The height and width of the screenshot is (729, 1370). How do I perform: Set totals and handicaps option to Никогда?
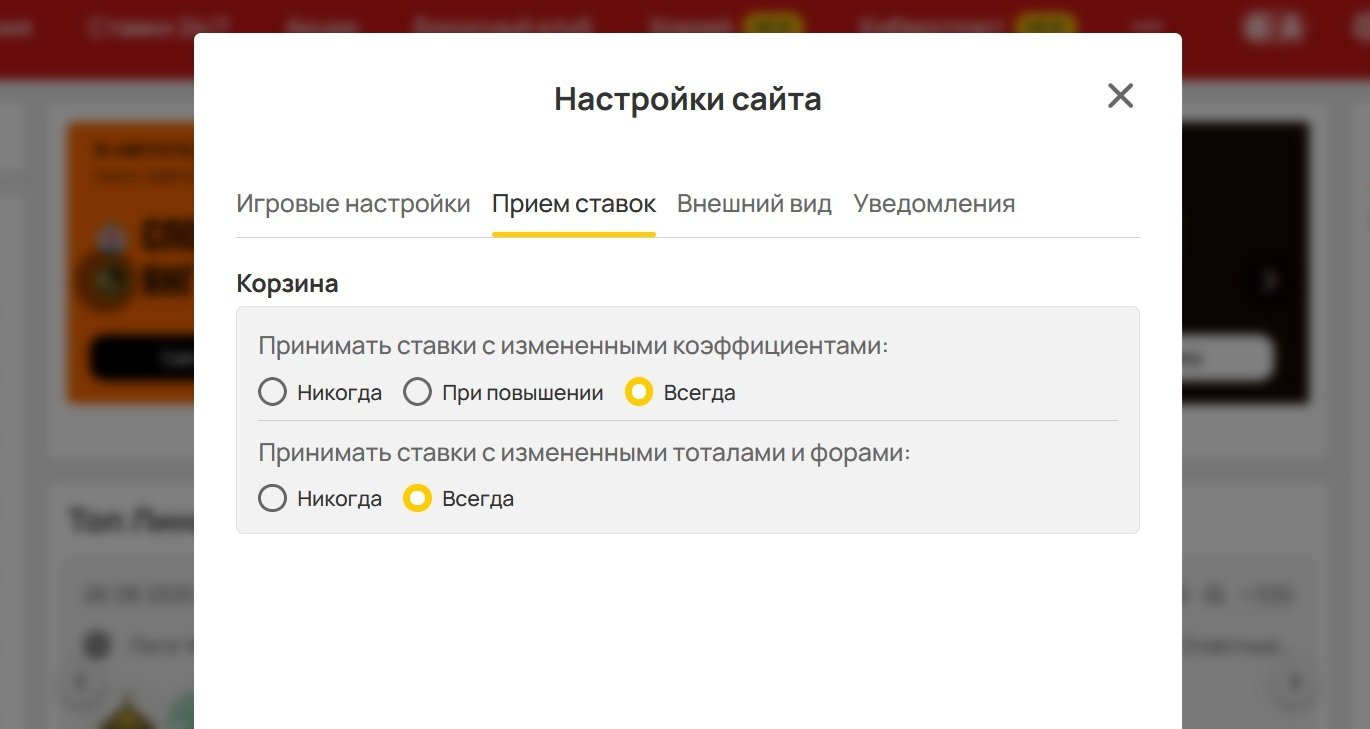pyautogui.click(x=273, y=498)
